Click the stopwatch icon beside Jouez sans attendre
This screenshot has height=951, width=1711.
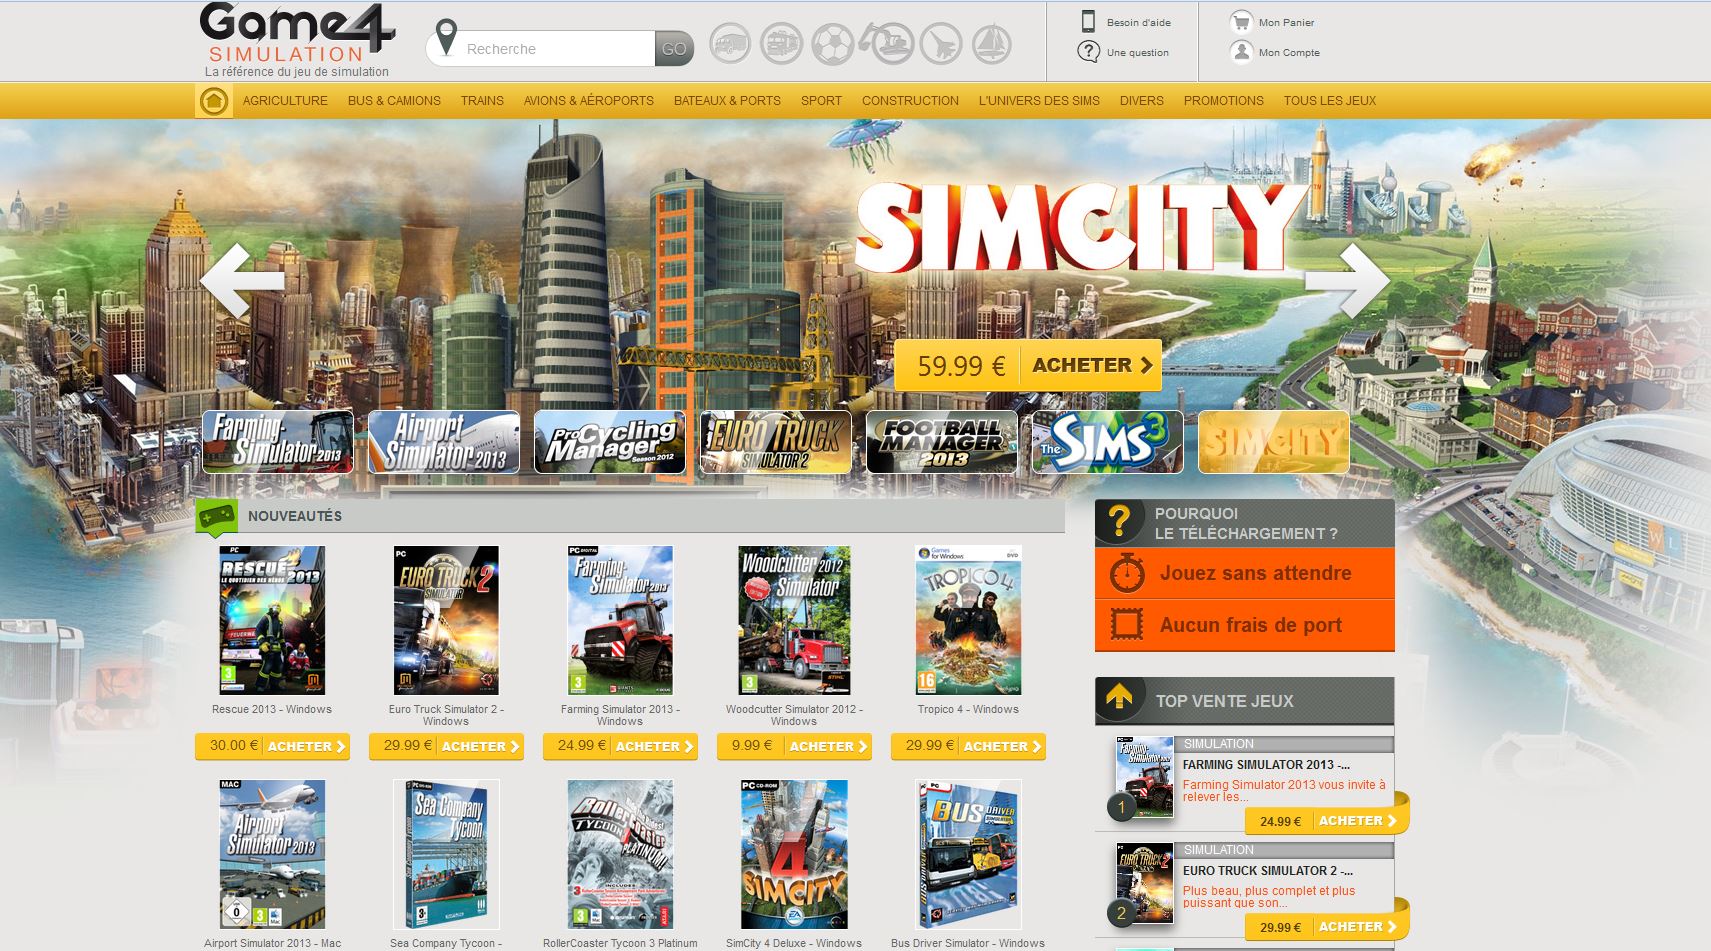pyautogui.click(x=1127, y=573)
